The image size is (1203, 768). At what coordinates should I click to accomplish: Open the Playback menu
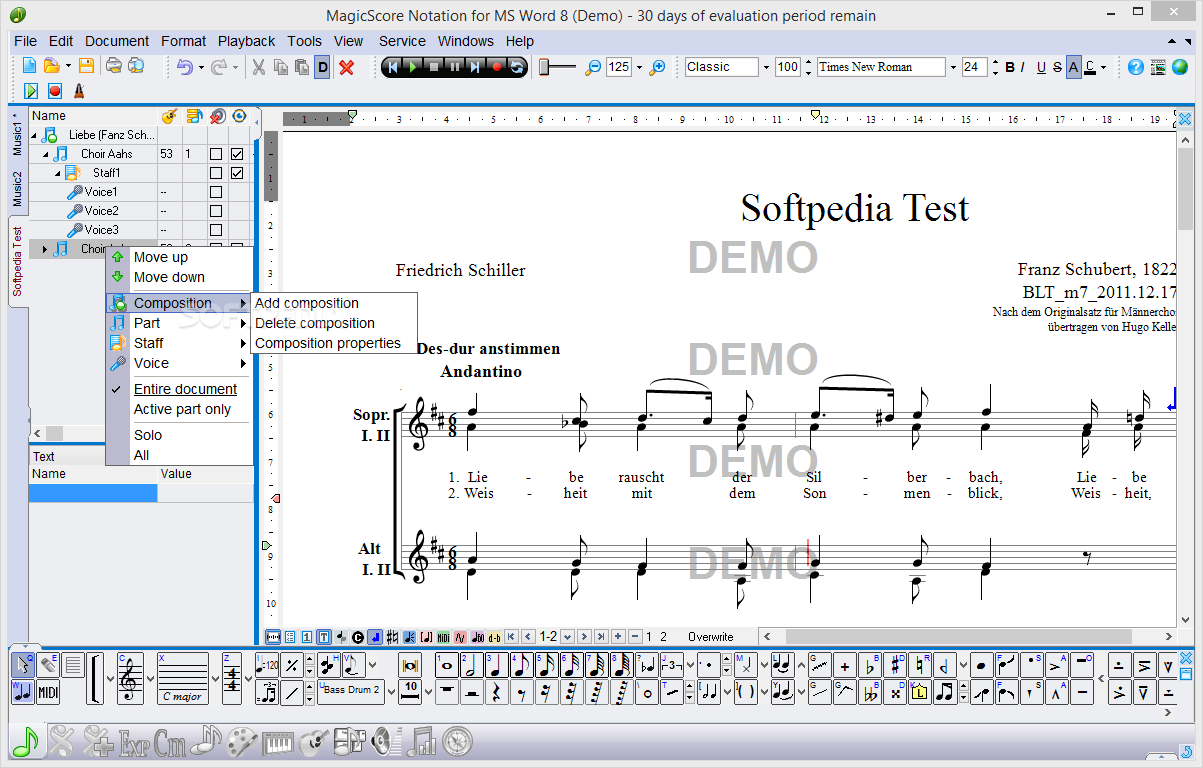point(246,41)
